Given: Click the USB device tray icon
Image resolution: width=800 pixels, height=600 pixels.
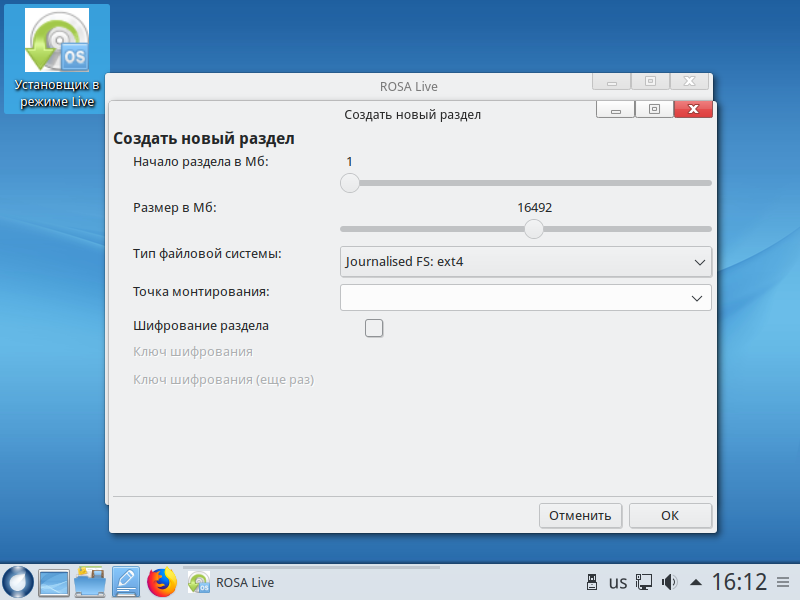Looking at the screenshot, I should click(x=590, y=582).
